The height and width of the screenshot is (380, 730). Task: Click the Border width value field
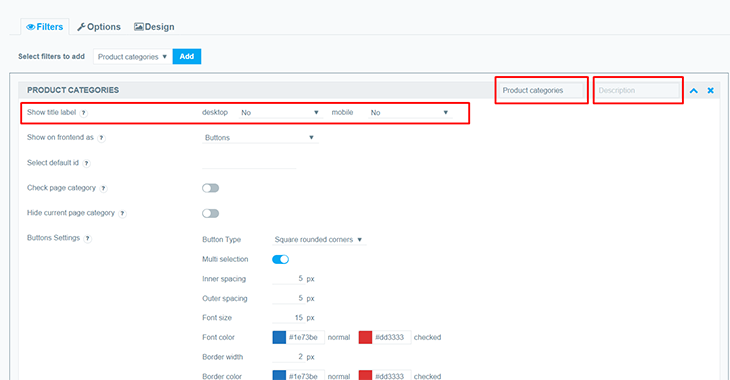pos(288,357)
